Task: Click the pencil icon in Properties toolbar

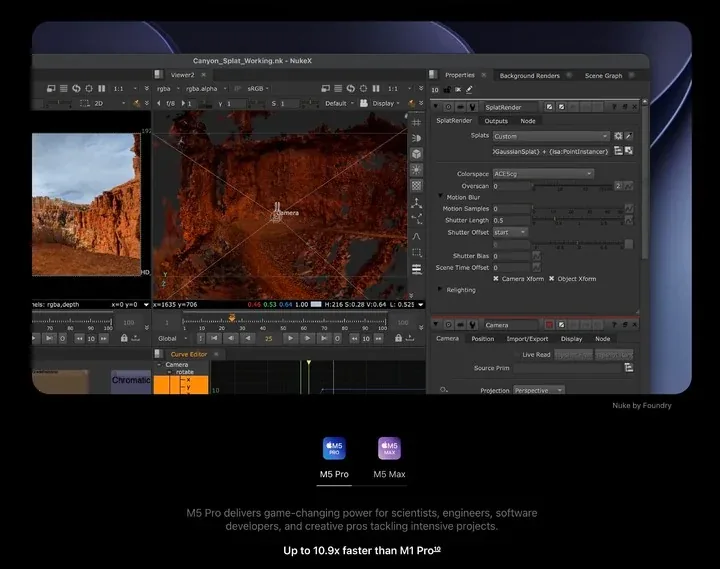Action: (x=469, y=90)
